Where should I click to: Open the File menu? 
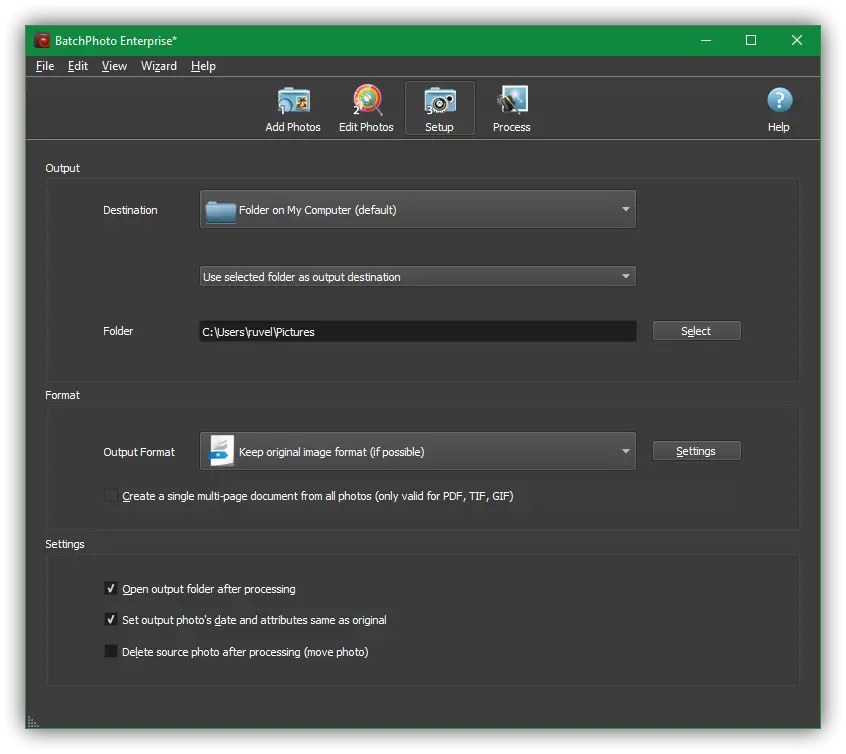pos(45,66)
